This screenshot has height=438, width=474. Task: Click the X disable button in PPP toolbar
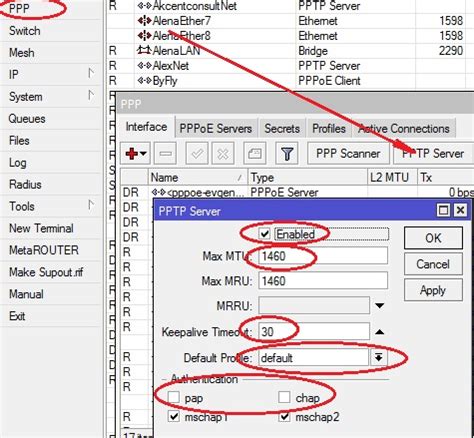tap(223, 154)
